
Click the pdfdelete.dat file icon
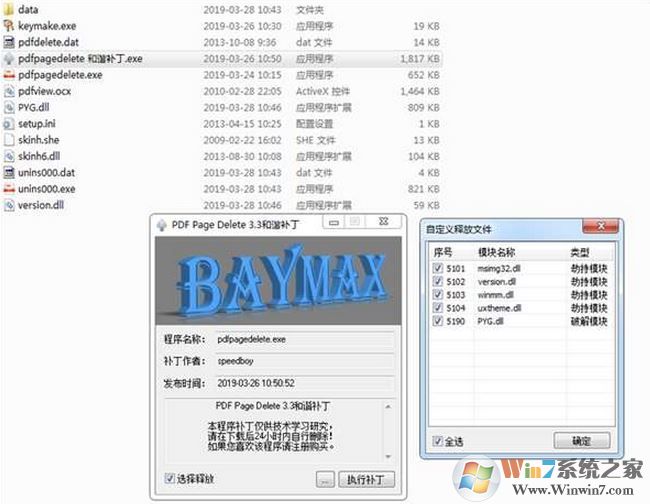(9, 42)
